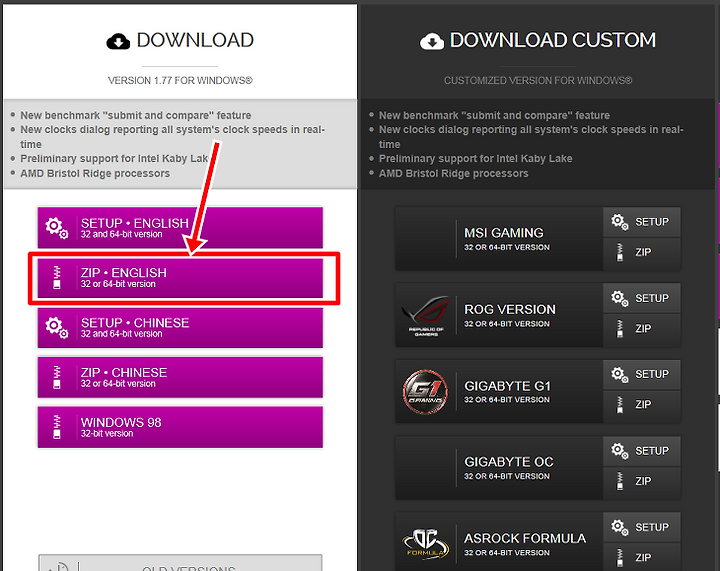Click VERSION 1.77 FOR WINDOWS text

point(180,81)
